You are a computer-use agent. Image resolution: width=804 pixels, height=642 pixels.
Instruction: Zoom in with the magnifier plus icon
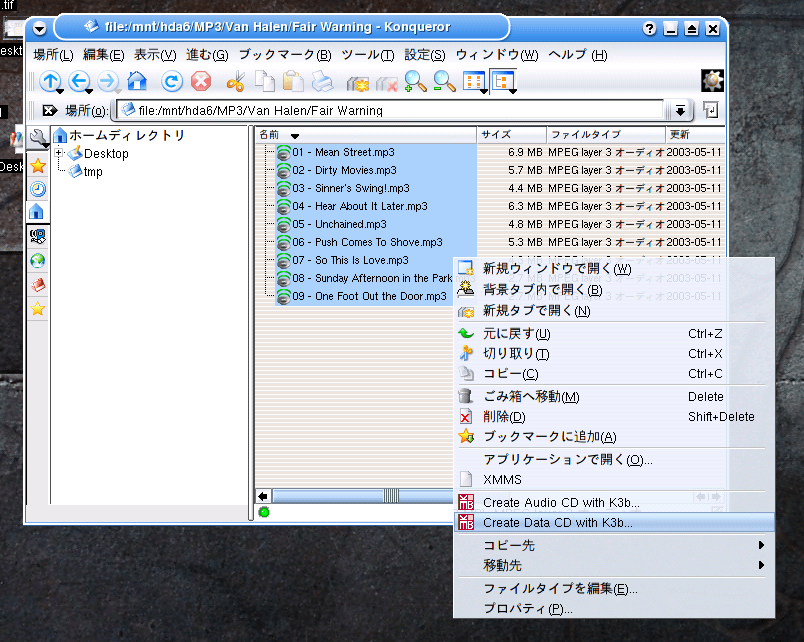pyautogui.click(x=415, y=81)
